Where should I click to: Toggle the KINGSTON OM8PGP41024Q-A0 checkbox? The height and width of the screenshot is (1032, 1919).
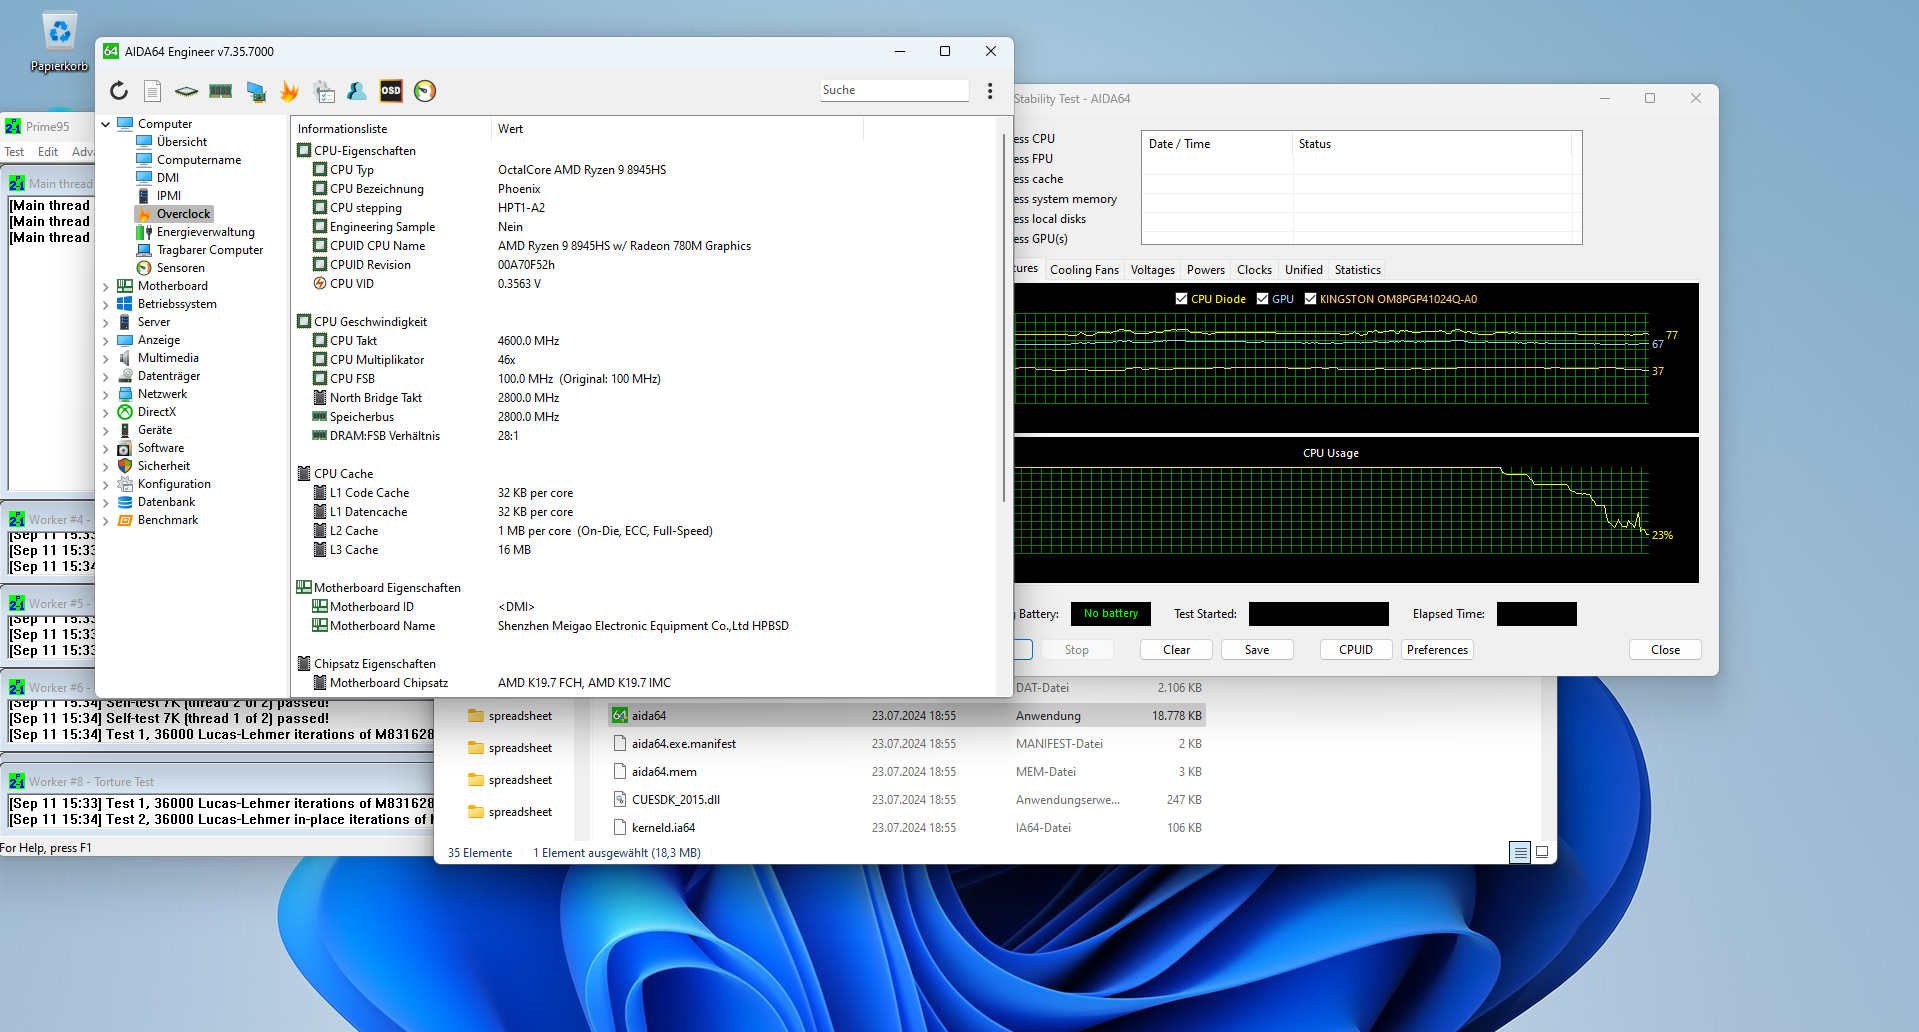tap(1310, 299)
